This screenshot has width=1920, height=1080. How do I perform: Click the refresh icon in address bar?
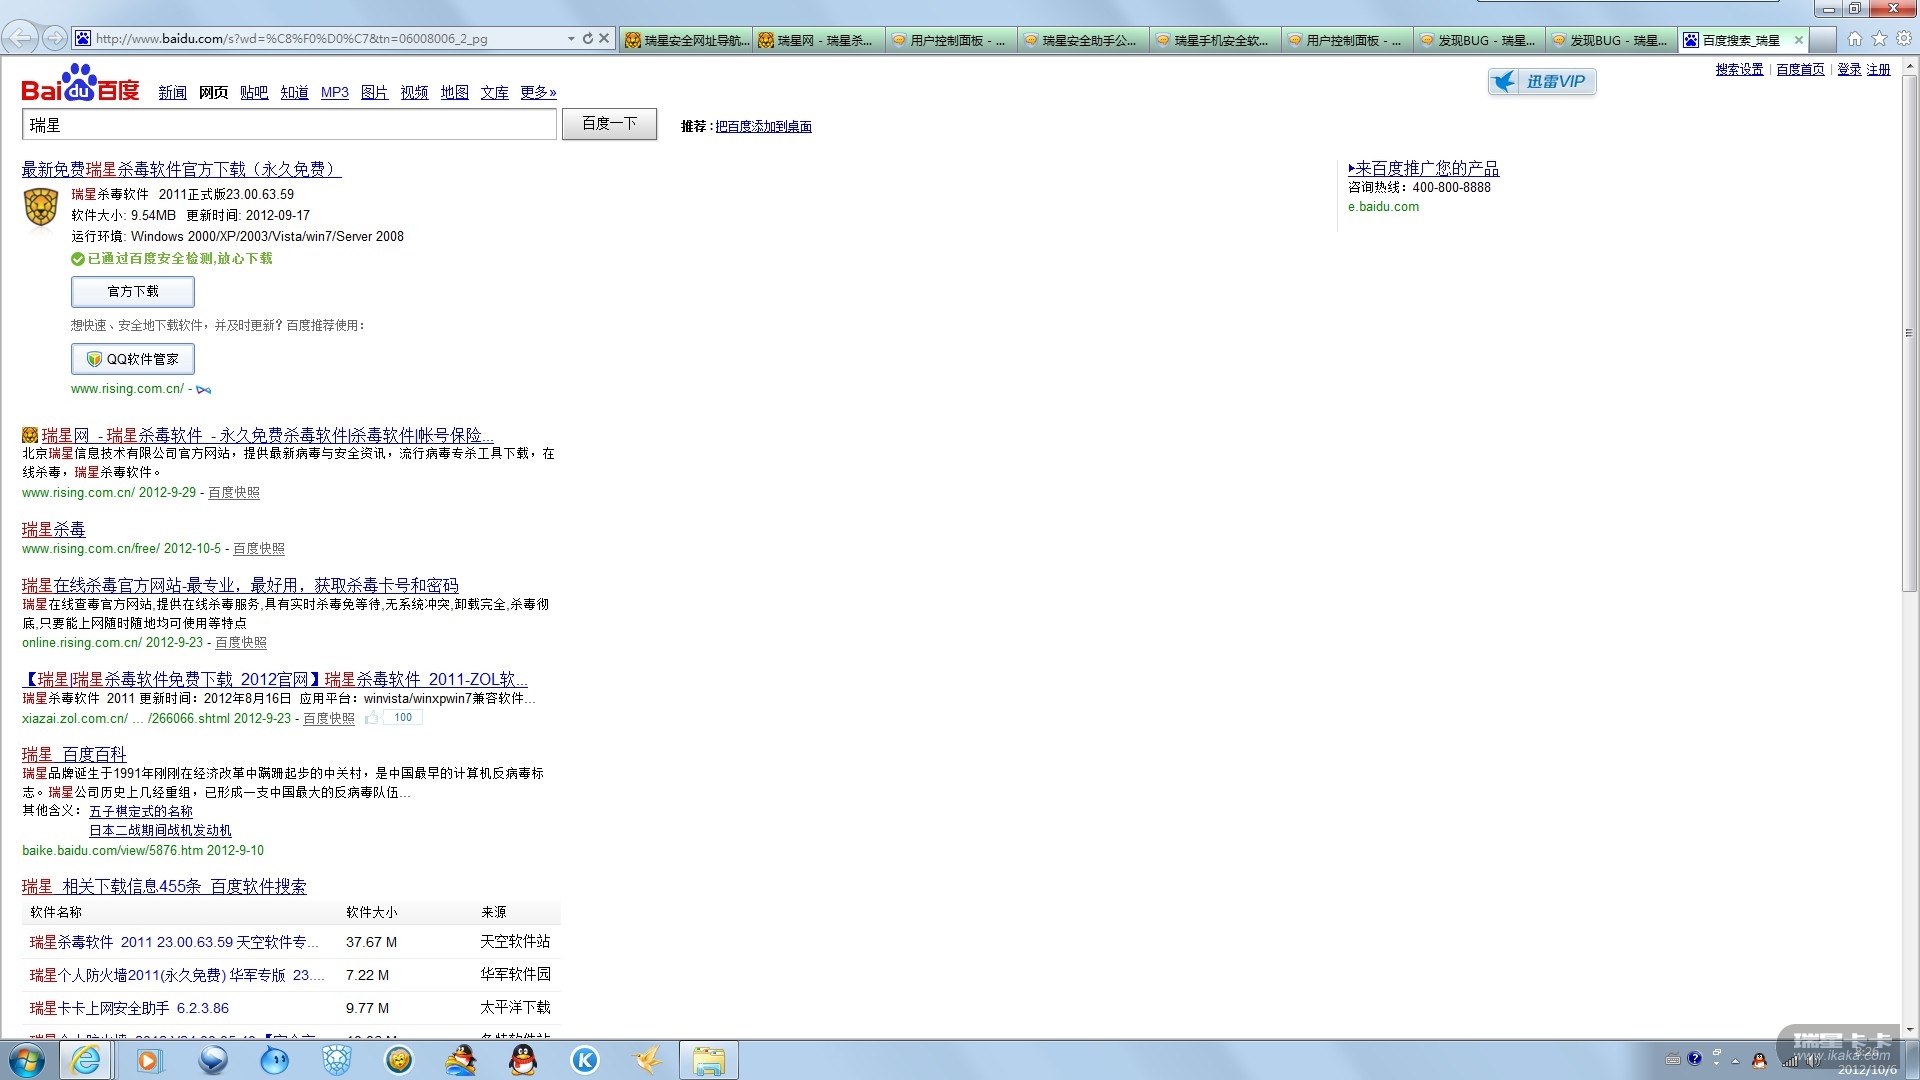point(588,39)
